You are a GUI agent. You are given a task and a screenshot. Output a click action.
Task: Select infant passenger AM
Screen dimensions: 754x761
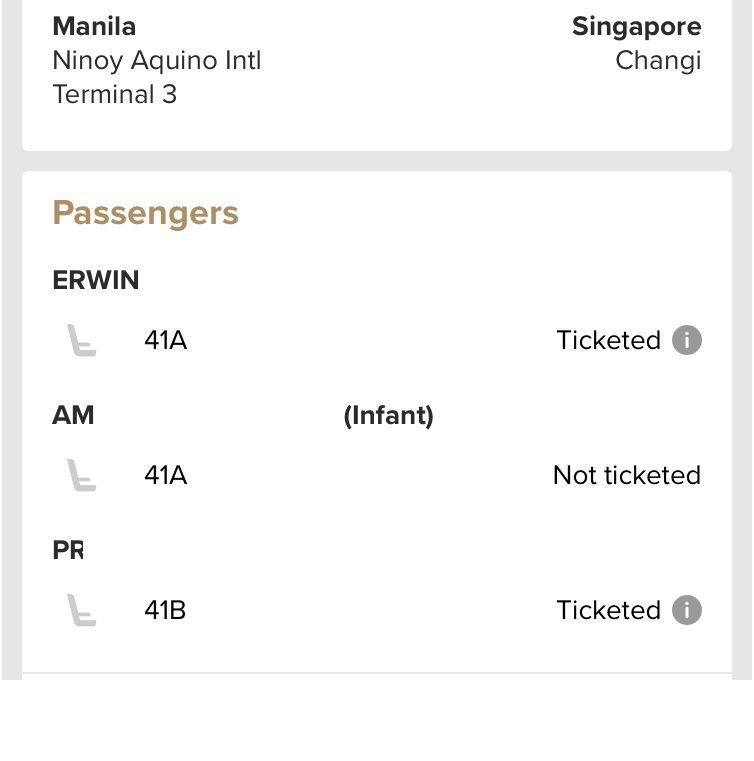pos(73,415)
